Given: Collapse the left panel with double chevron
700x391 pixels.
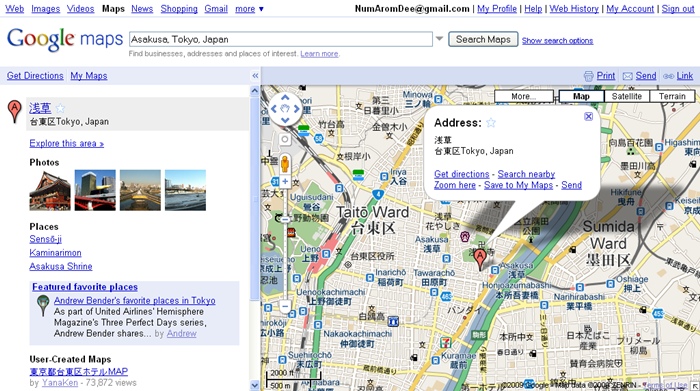Looking at the screenshot, I should coord(255,76).
